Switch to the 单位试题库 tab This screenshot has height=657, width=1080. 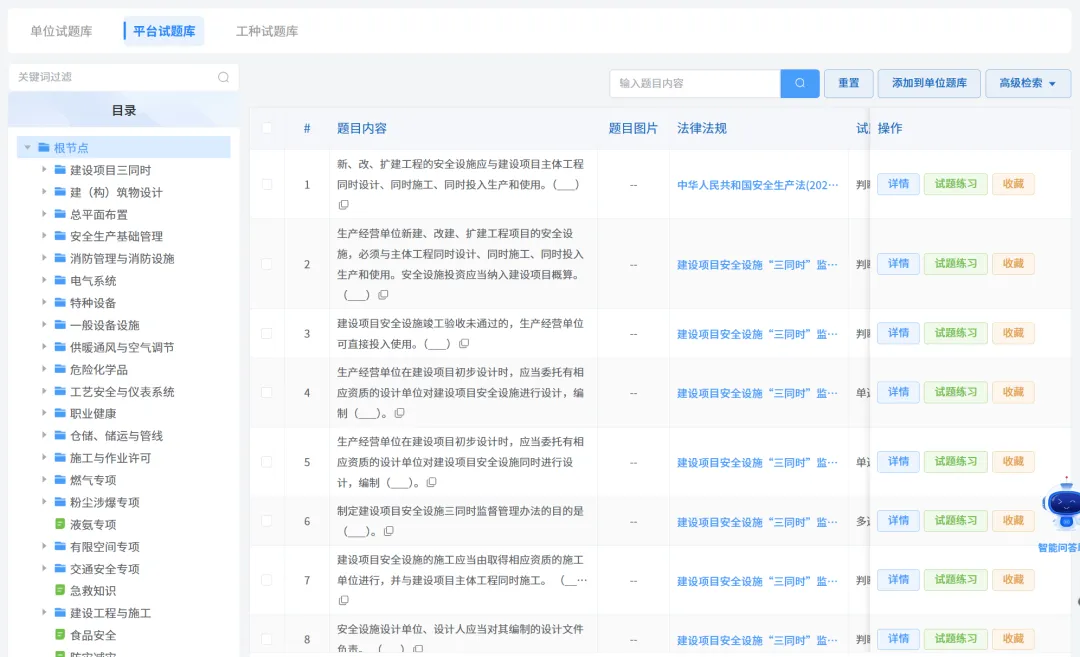tap(61, 31)
